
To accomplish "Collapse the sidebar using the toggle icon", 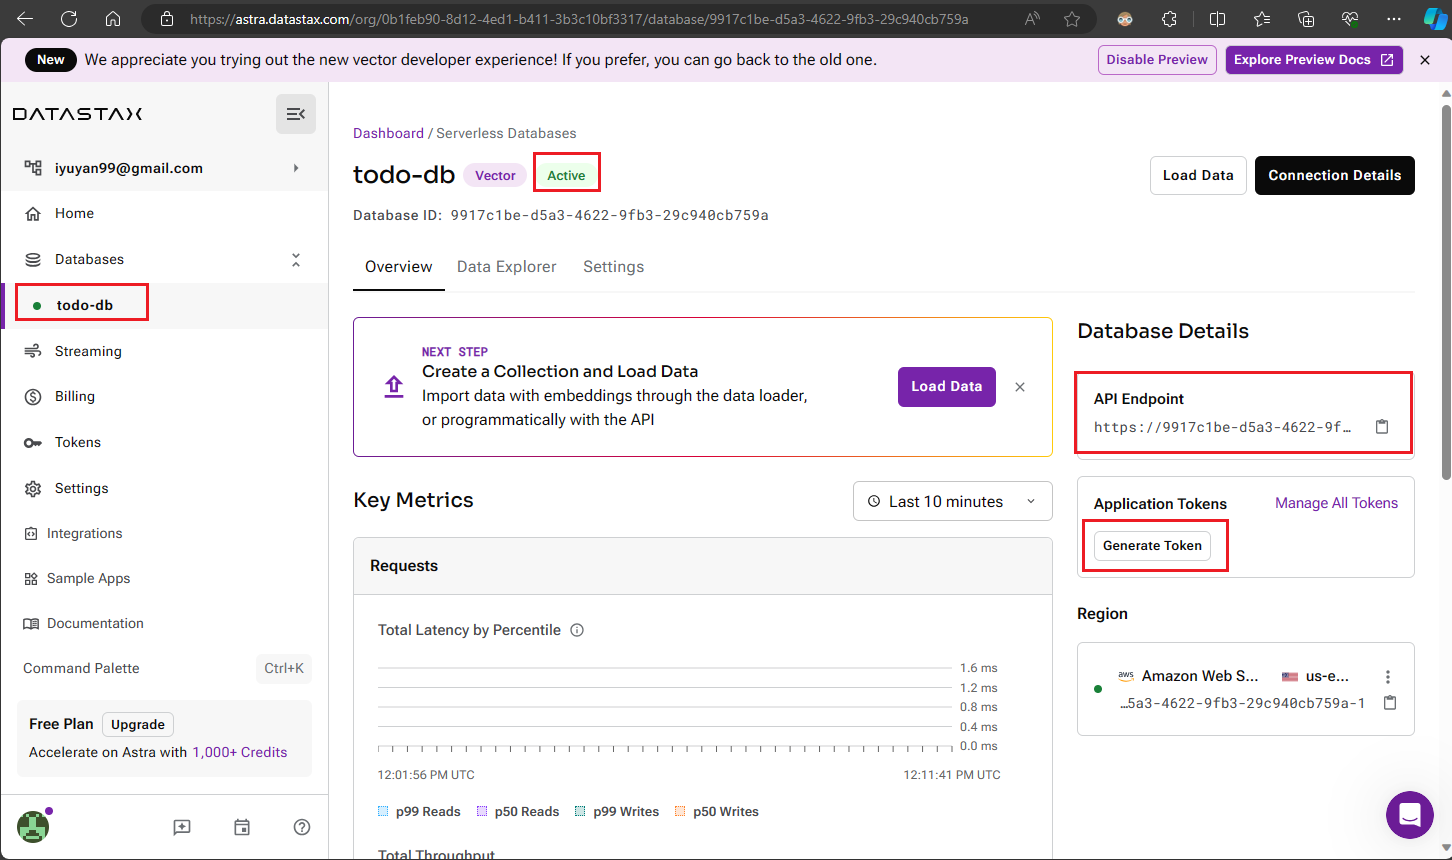I will click(x=296, y=114).
